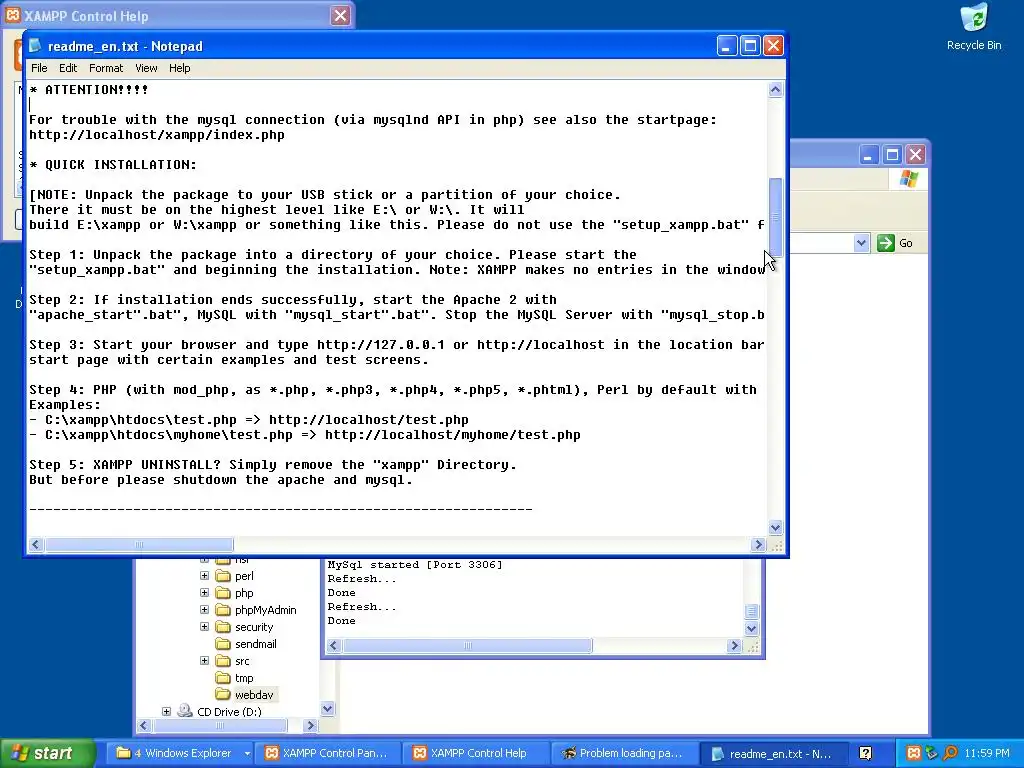Click the http://localhost/xampp/index.php text line
The image size is (1024, 768).
157,135
